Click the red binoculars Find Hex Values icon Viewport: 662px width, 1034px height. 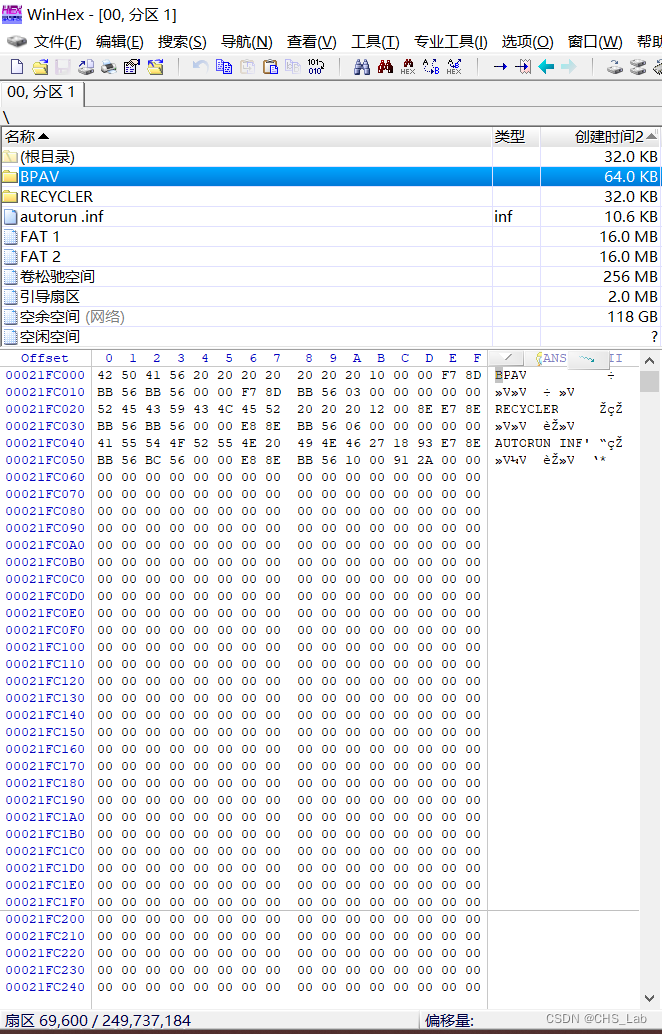[x=385, y=67]
